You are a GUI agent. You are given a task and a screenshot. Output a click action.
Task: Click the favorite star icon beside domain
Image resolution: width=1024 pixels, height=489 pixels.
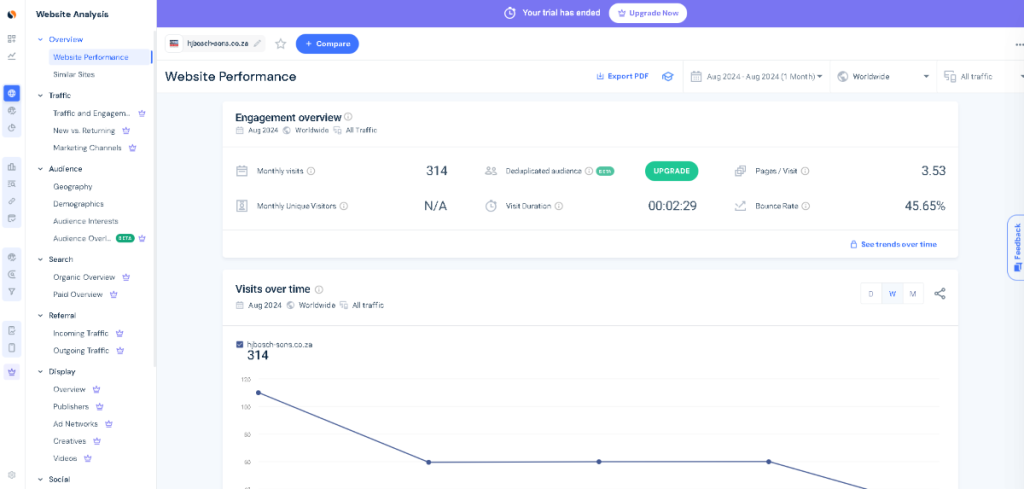coord(280,44)
